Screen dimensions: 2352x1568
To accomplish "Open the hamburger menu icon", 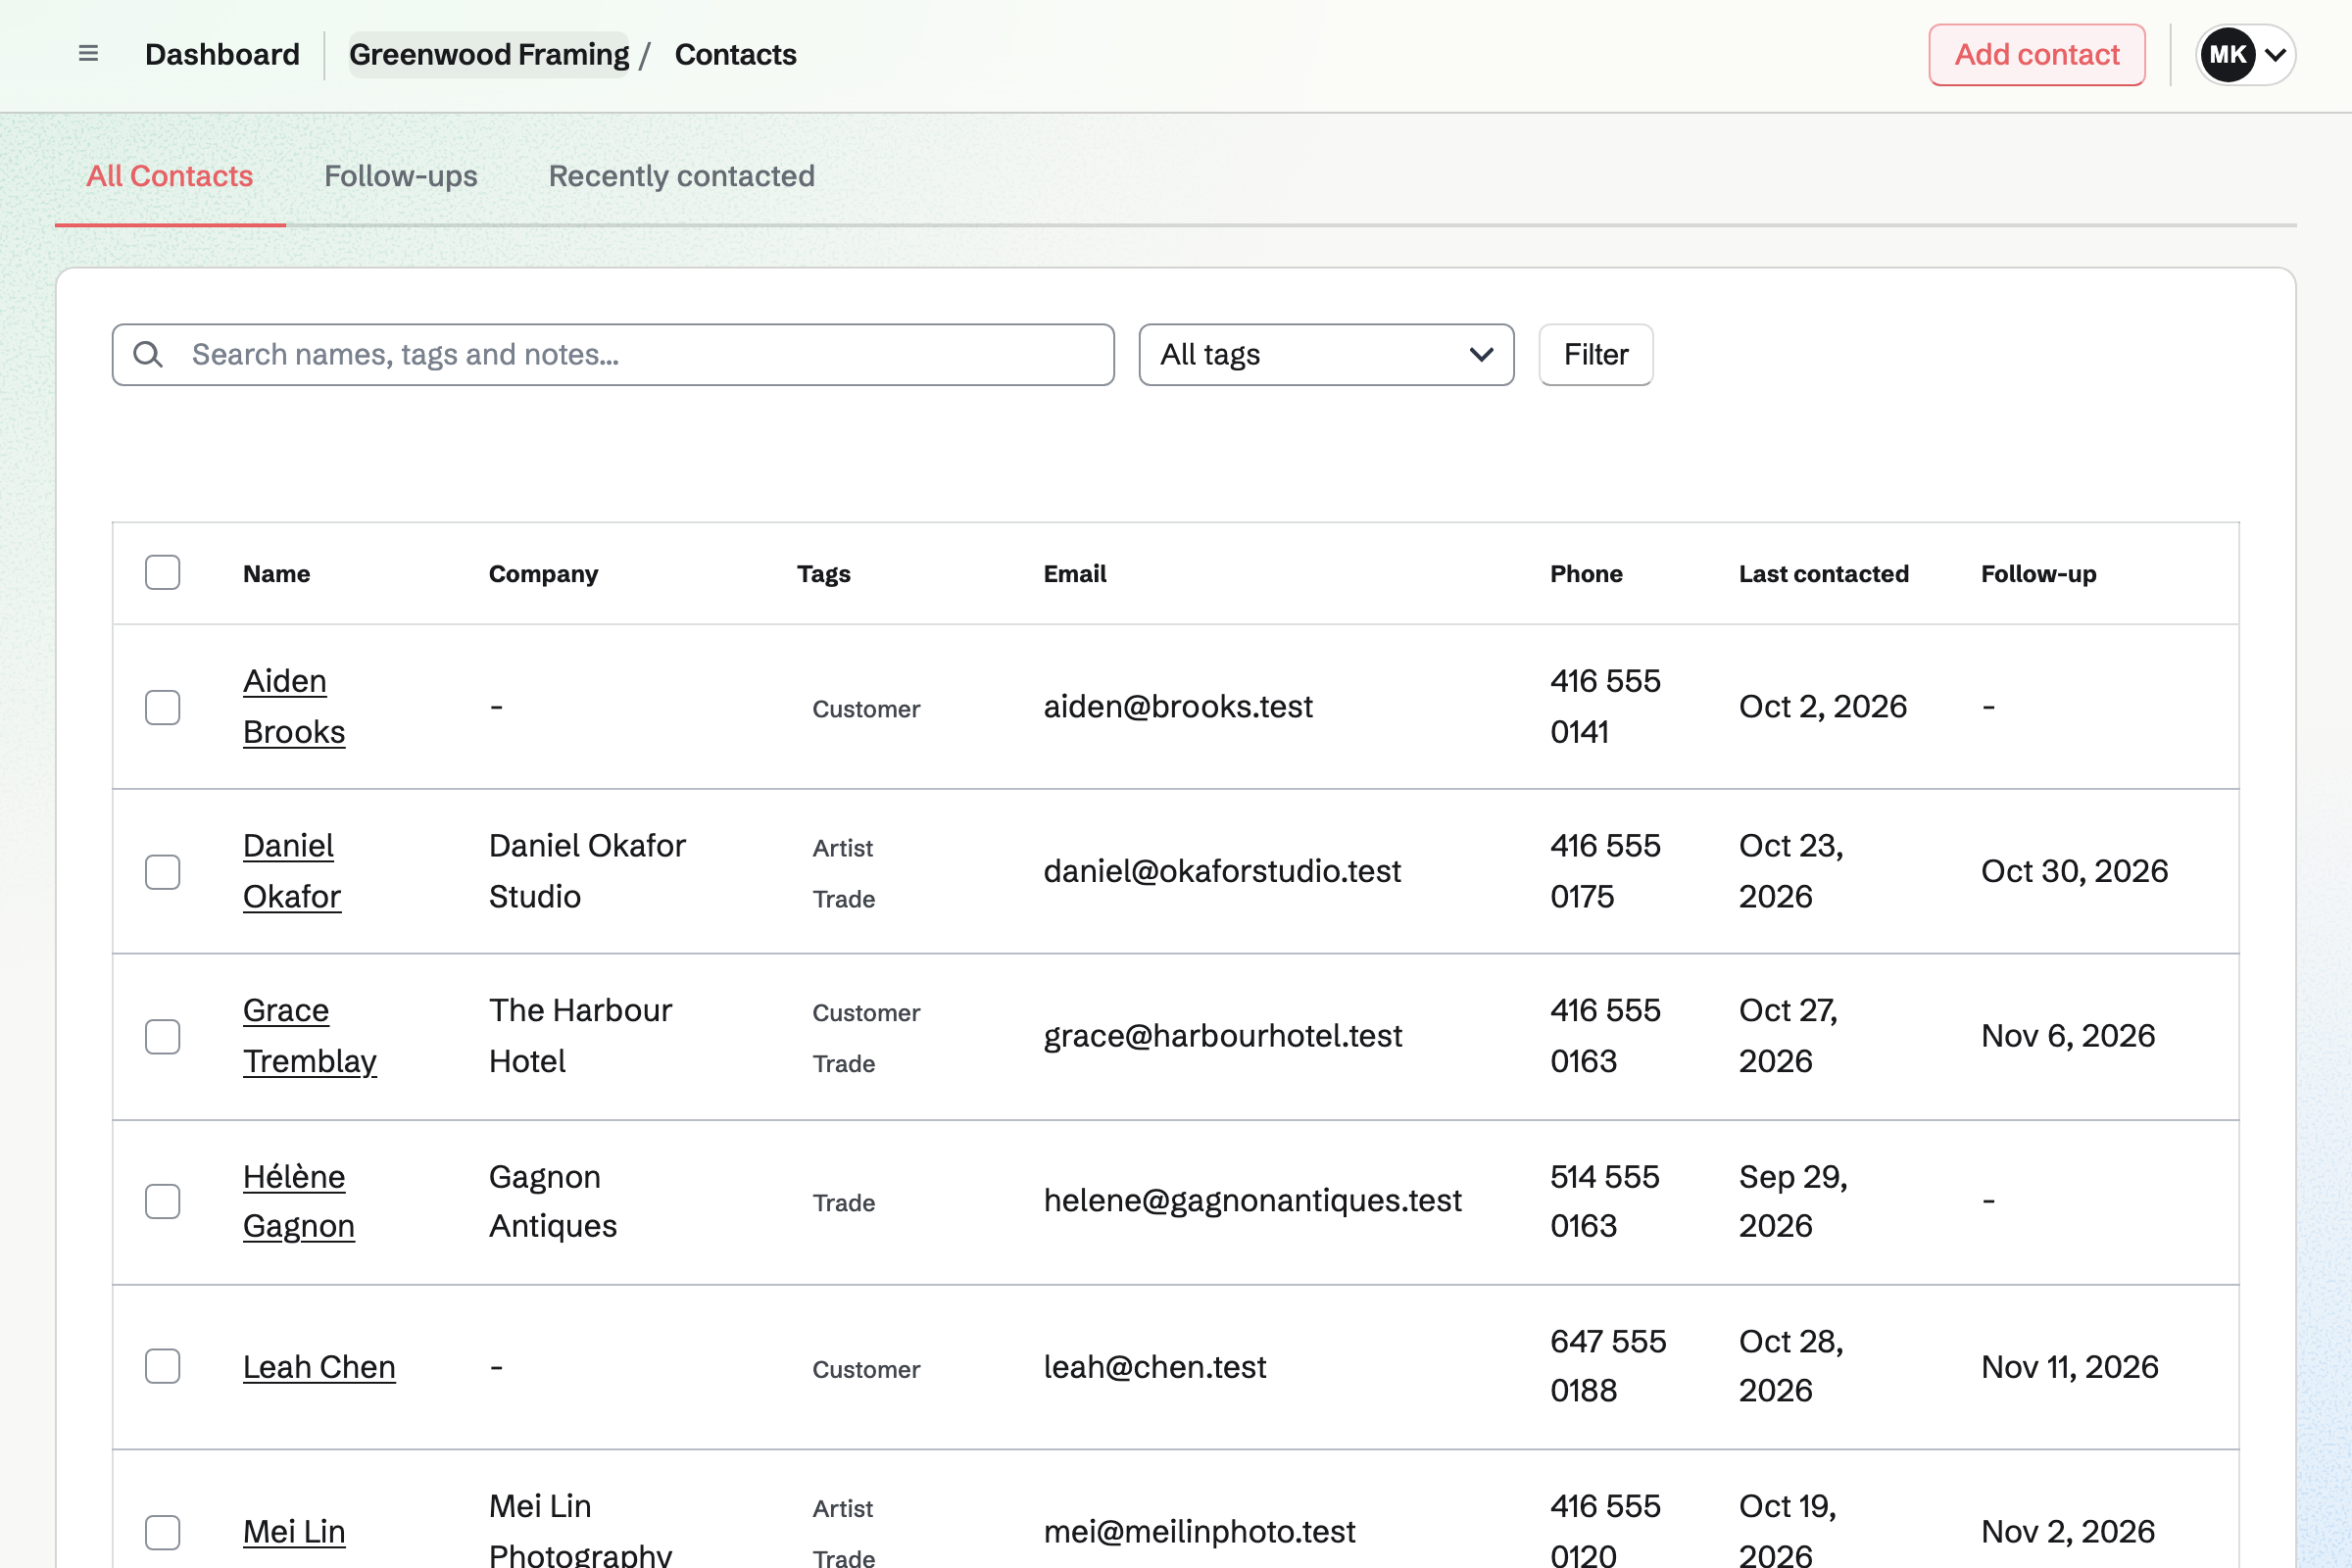I will (x=88, y=54).
